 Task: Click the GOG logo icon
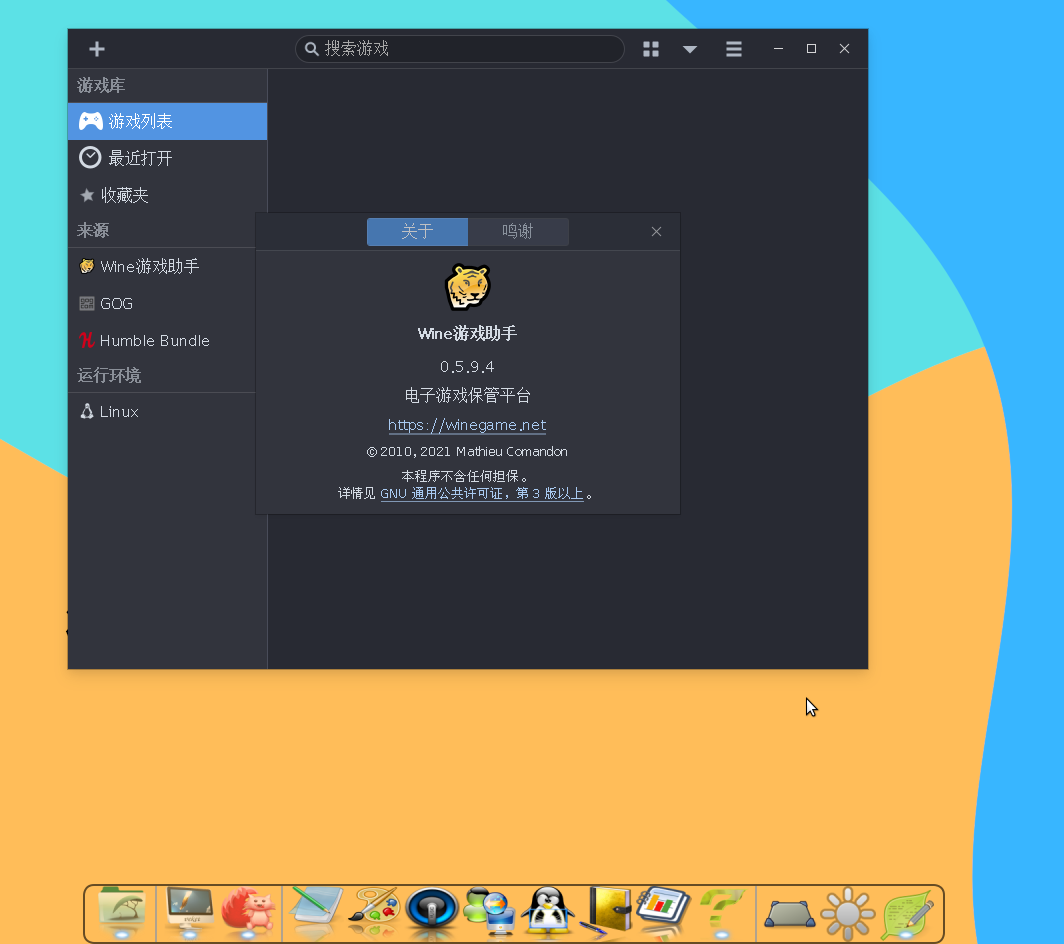(86, 303)
